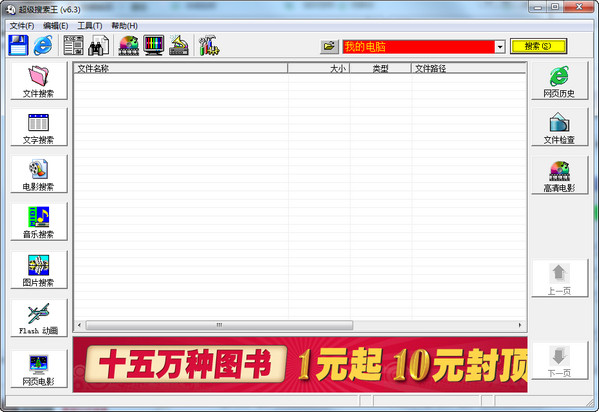Click the yellow 搜索(S) search button

tap(538, 46)
